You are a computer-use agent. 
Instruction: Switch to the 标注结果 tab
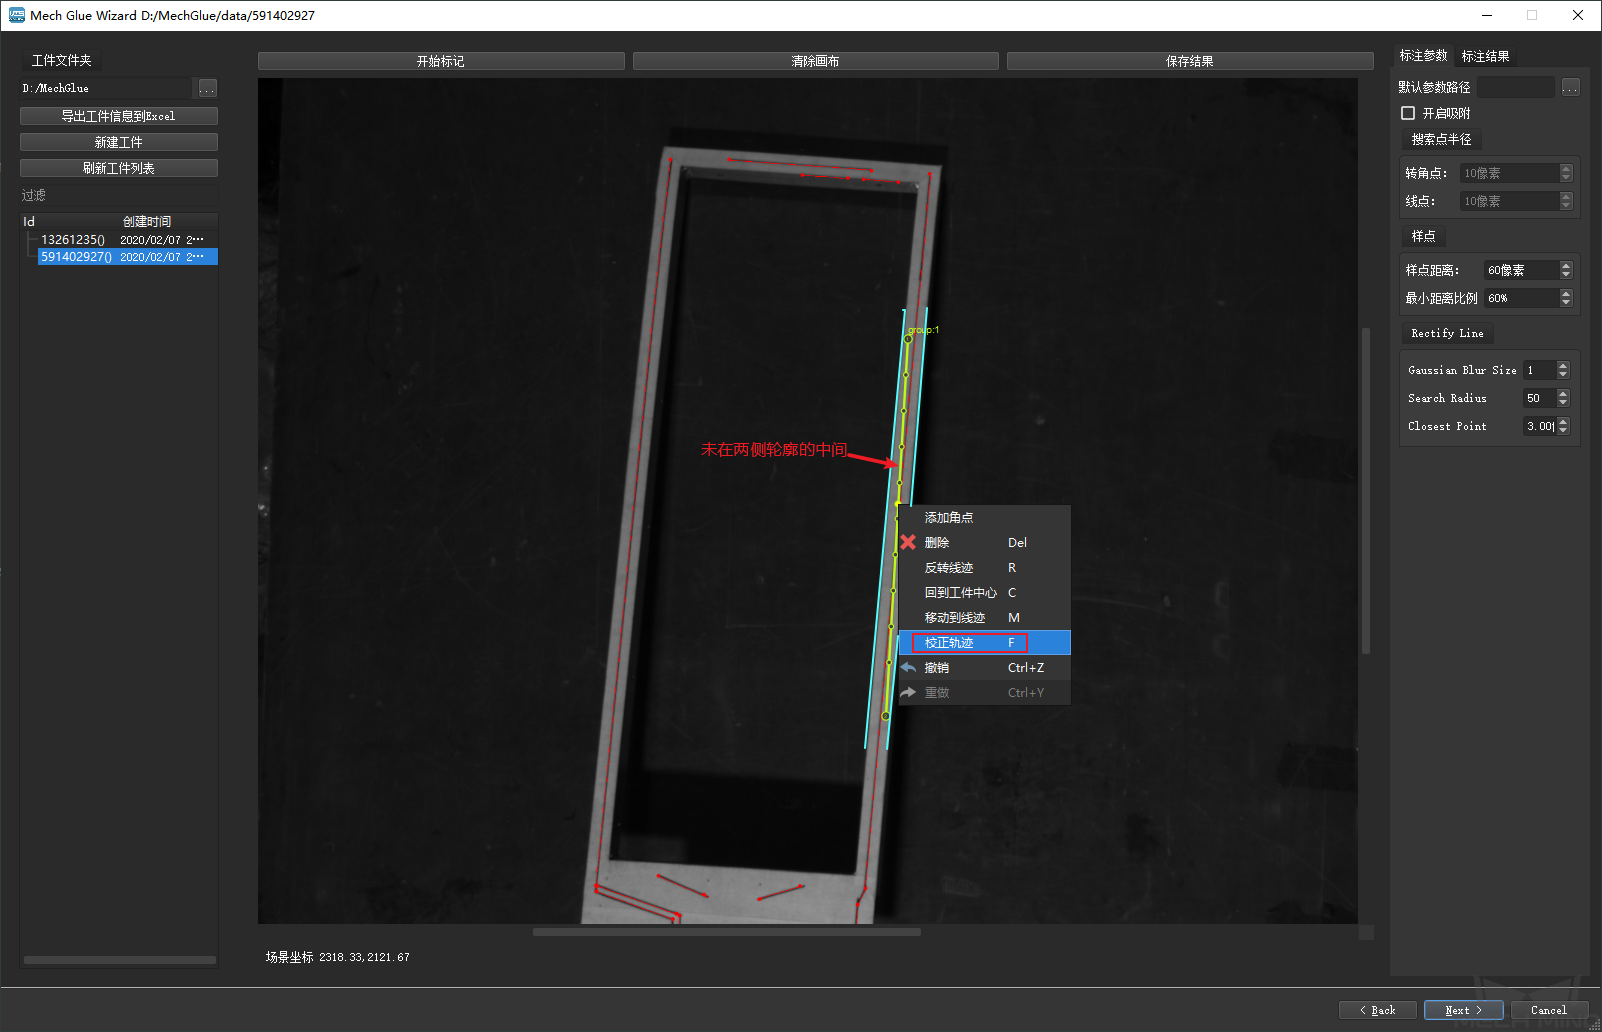click(x=1485, y=56)
